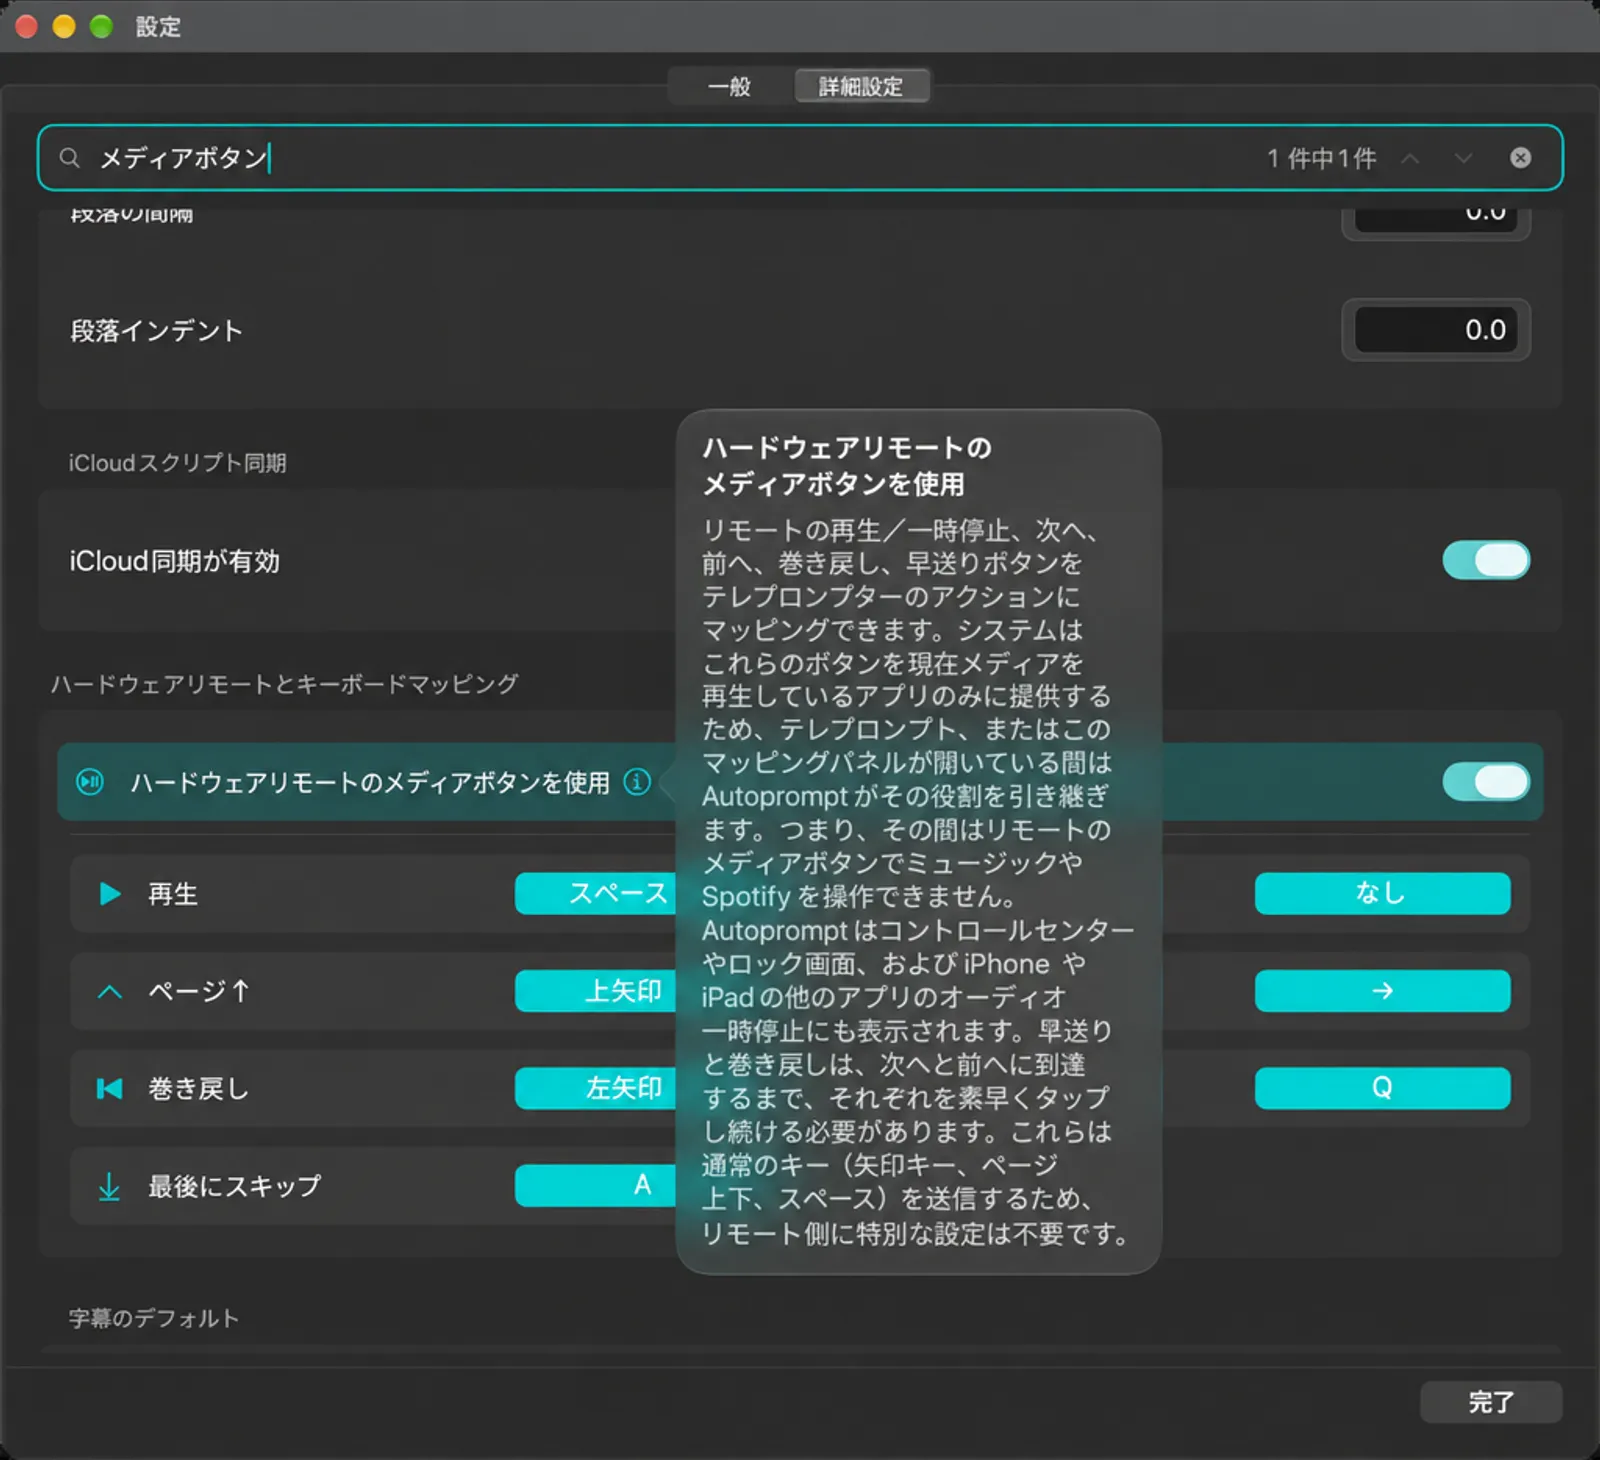Image resolution: width=1600 pixels, height=1460 pixels.
Task: Click the ページ↑ chevron-up icon
Action: [x=110, y=992]
